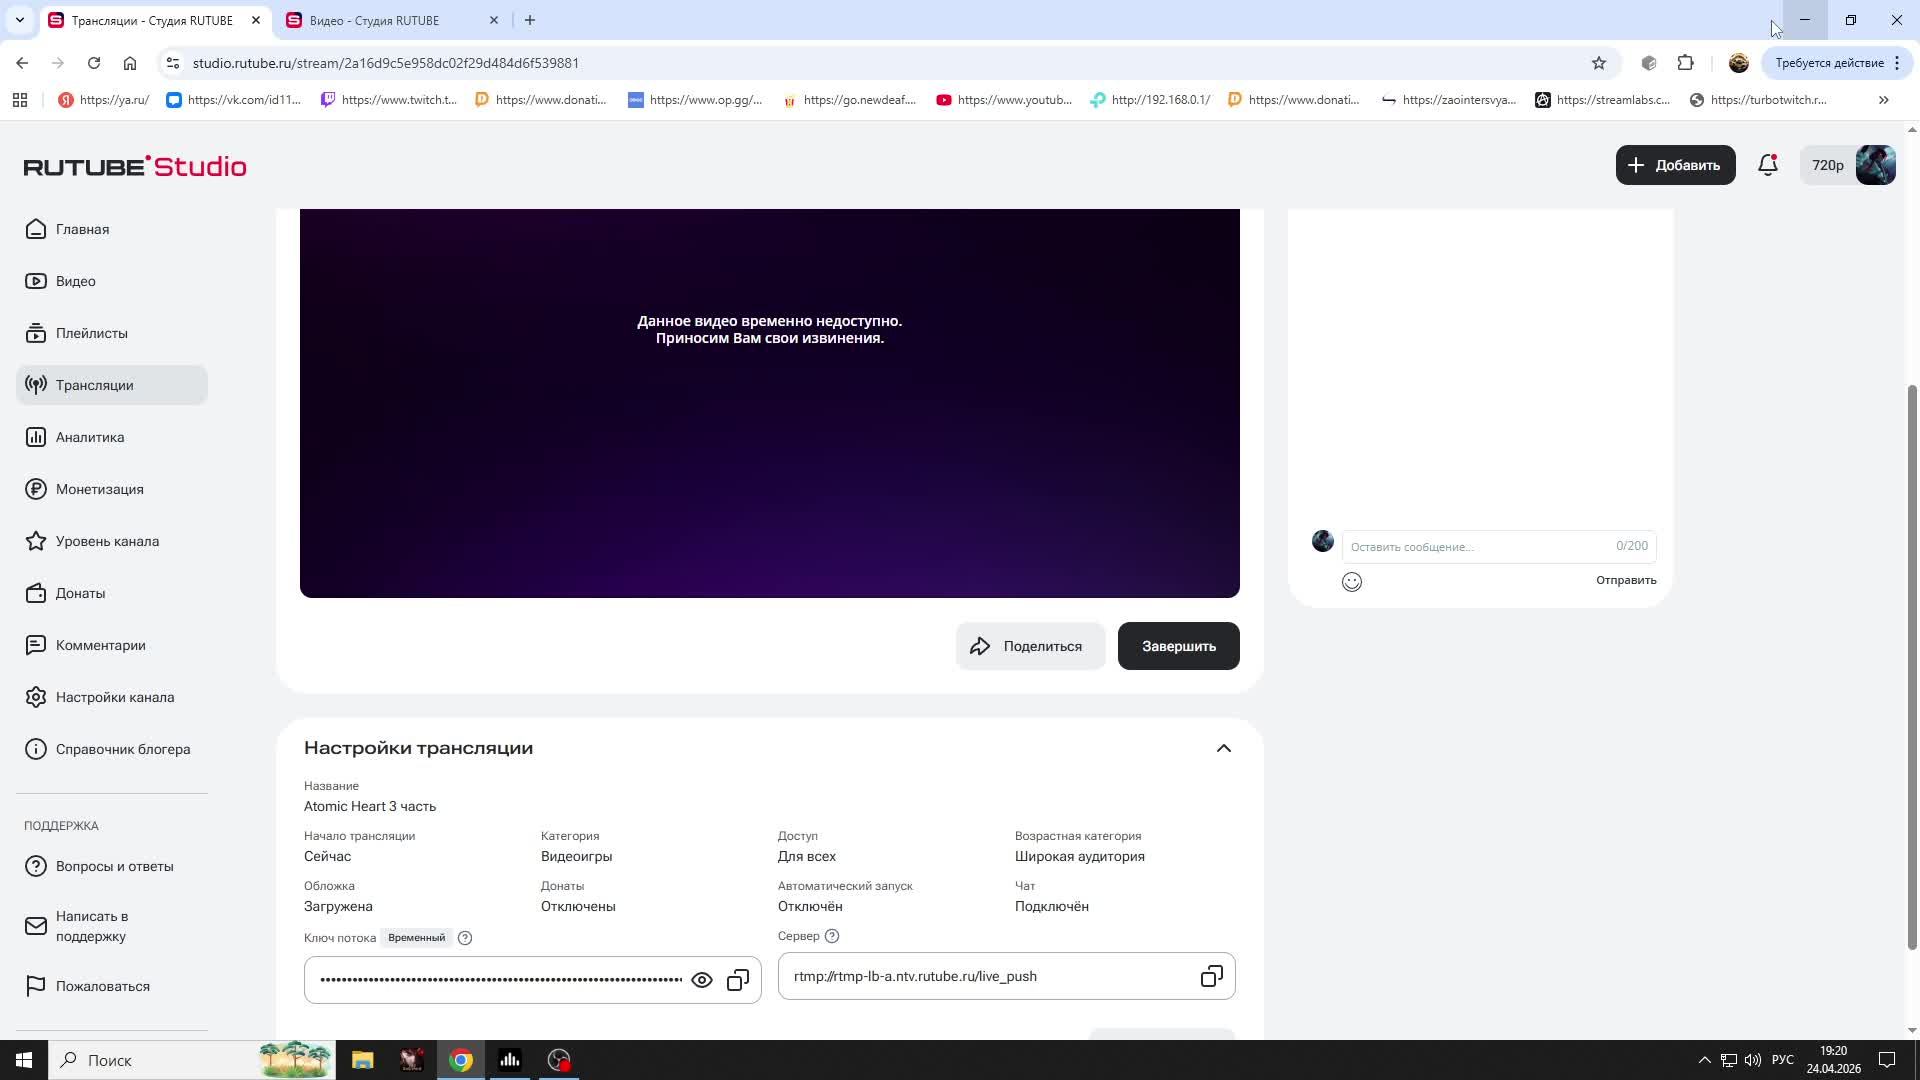This screenshot has width=1920, height=1080.
Task: Click the Завершить button to end the stream
Action: [x=1178, y=646]
